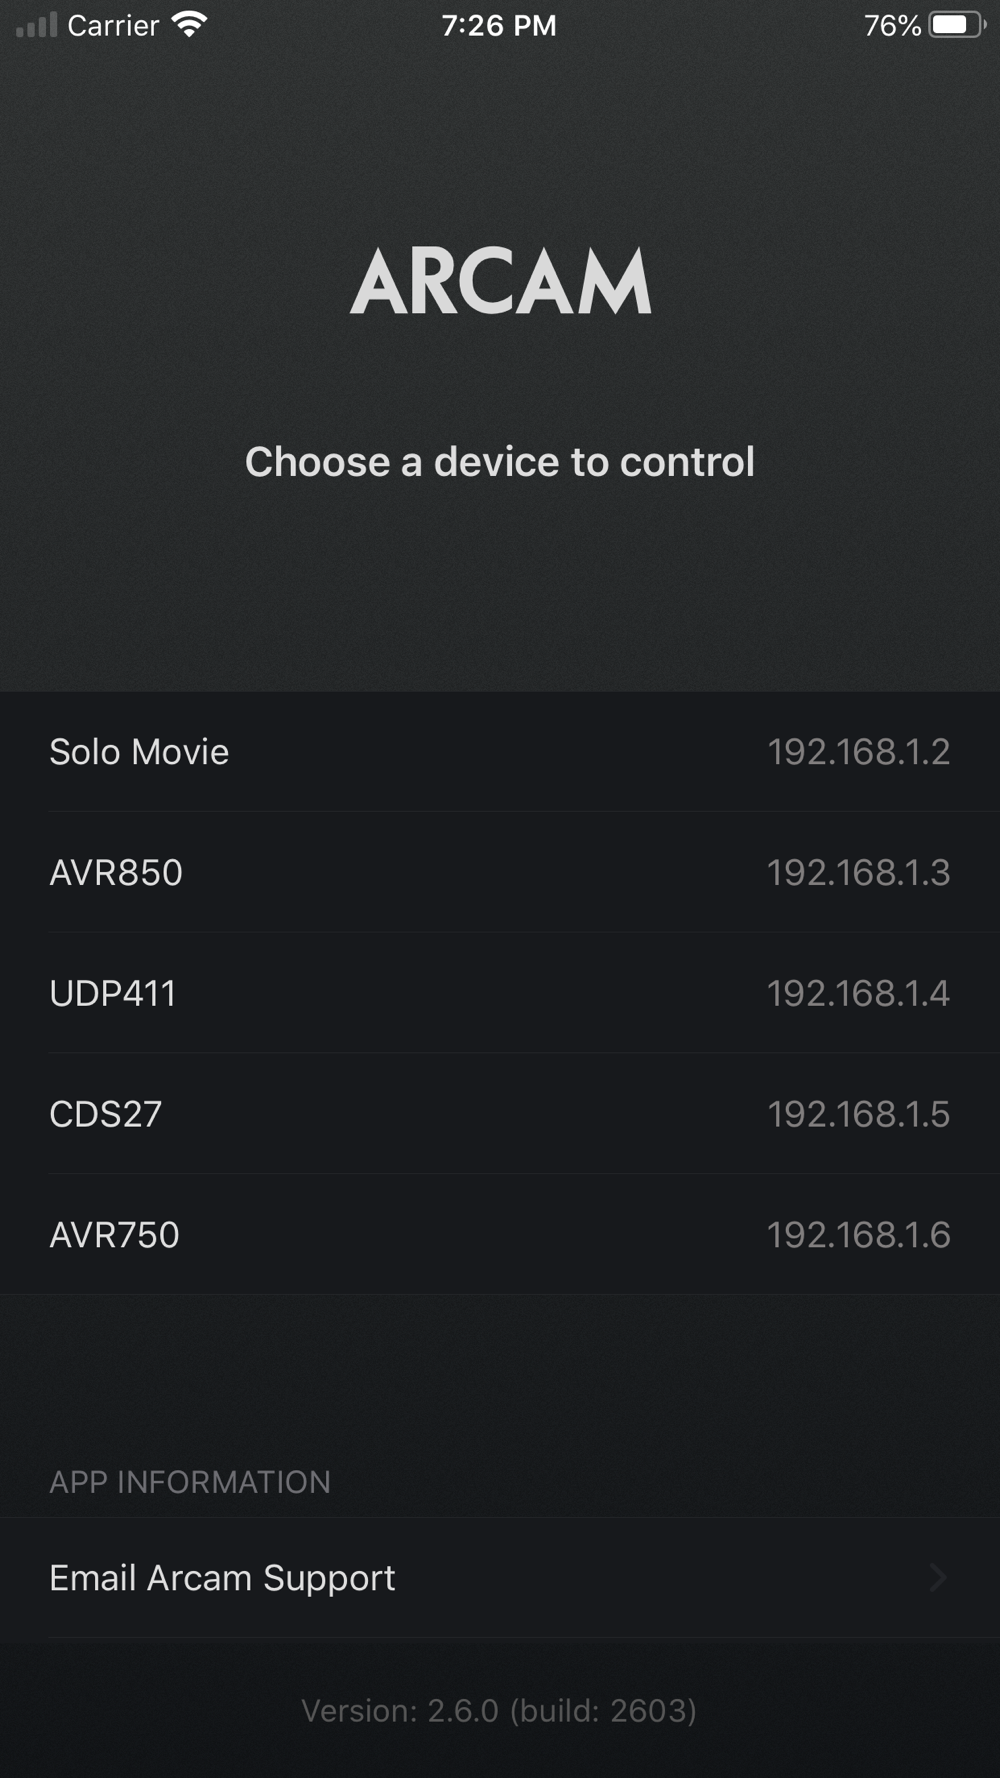Tap the IP address 192.168.1.6

(858, 1235)
